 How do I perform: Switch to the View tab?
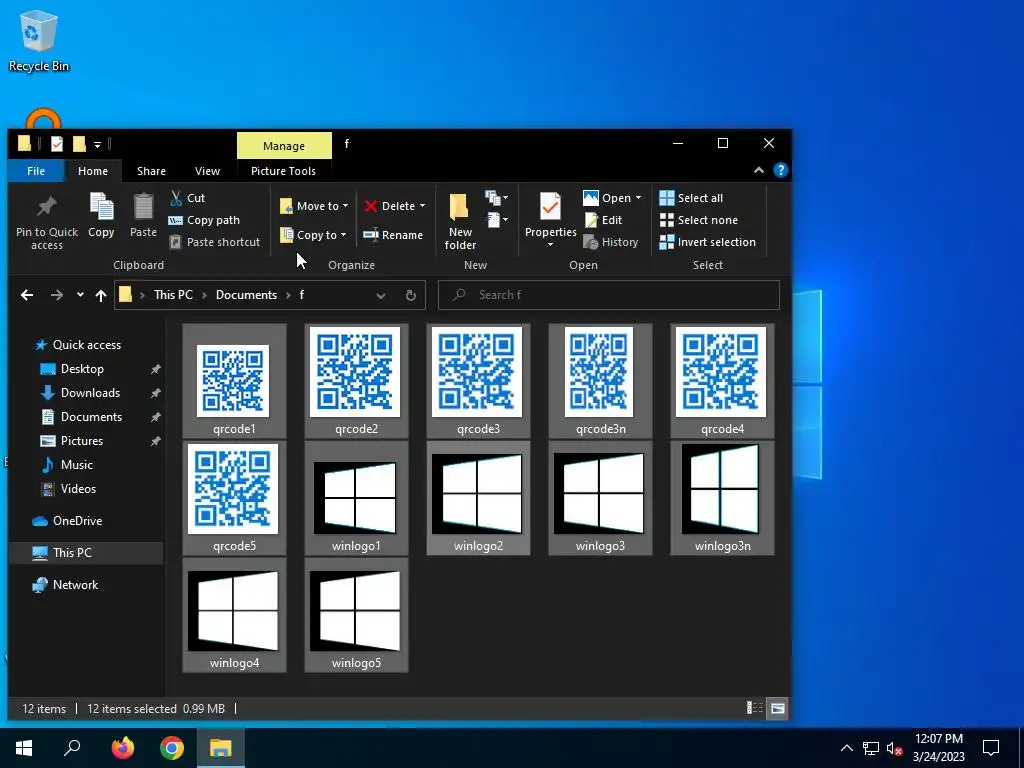click(207, 171)
